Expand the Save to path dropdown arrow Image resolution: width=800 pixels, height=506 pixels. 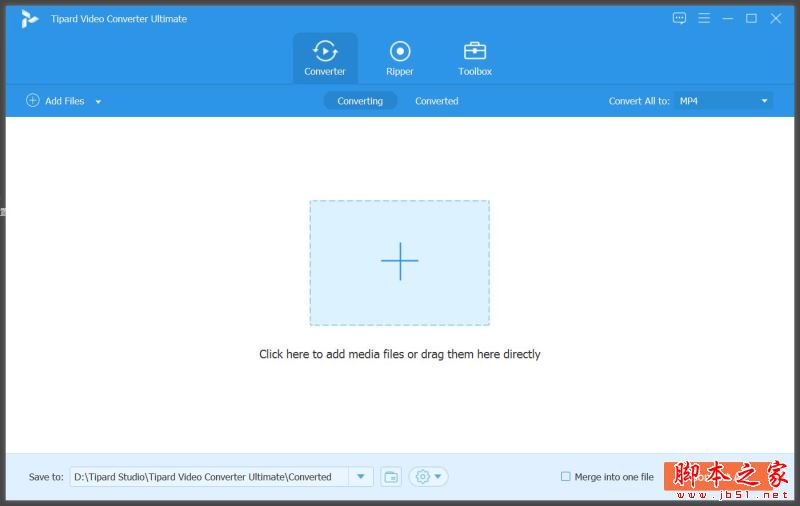point(361,477)
